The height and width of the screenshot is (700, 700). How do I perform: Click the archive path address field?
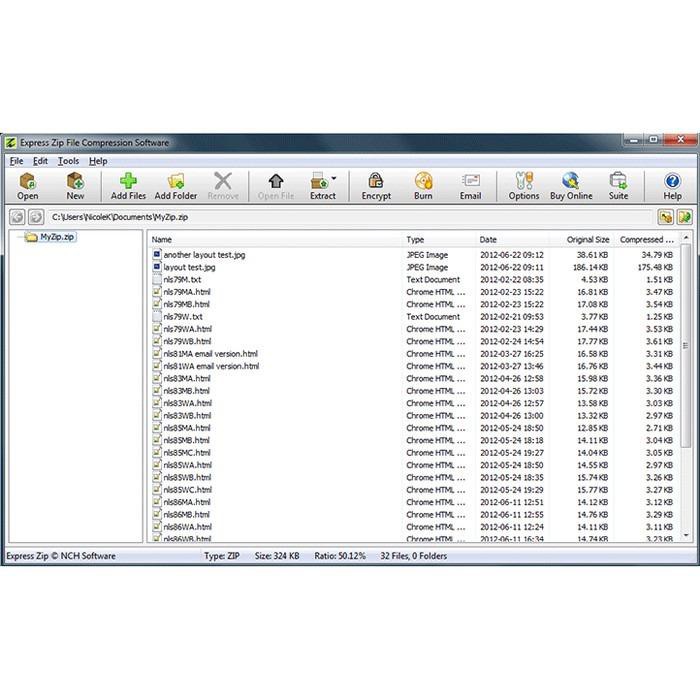tap(350, 217)
